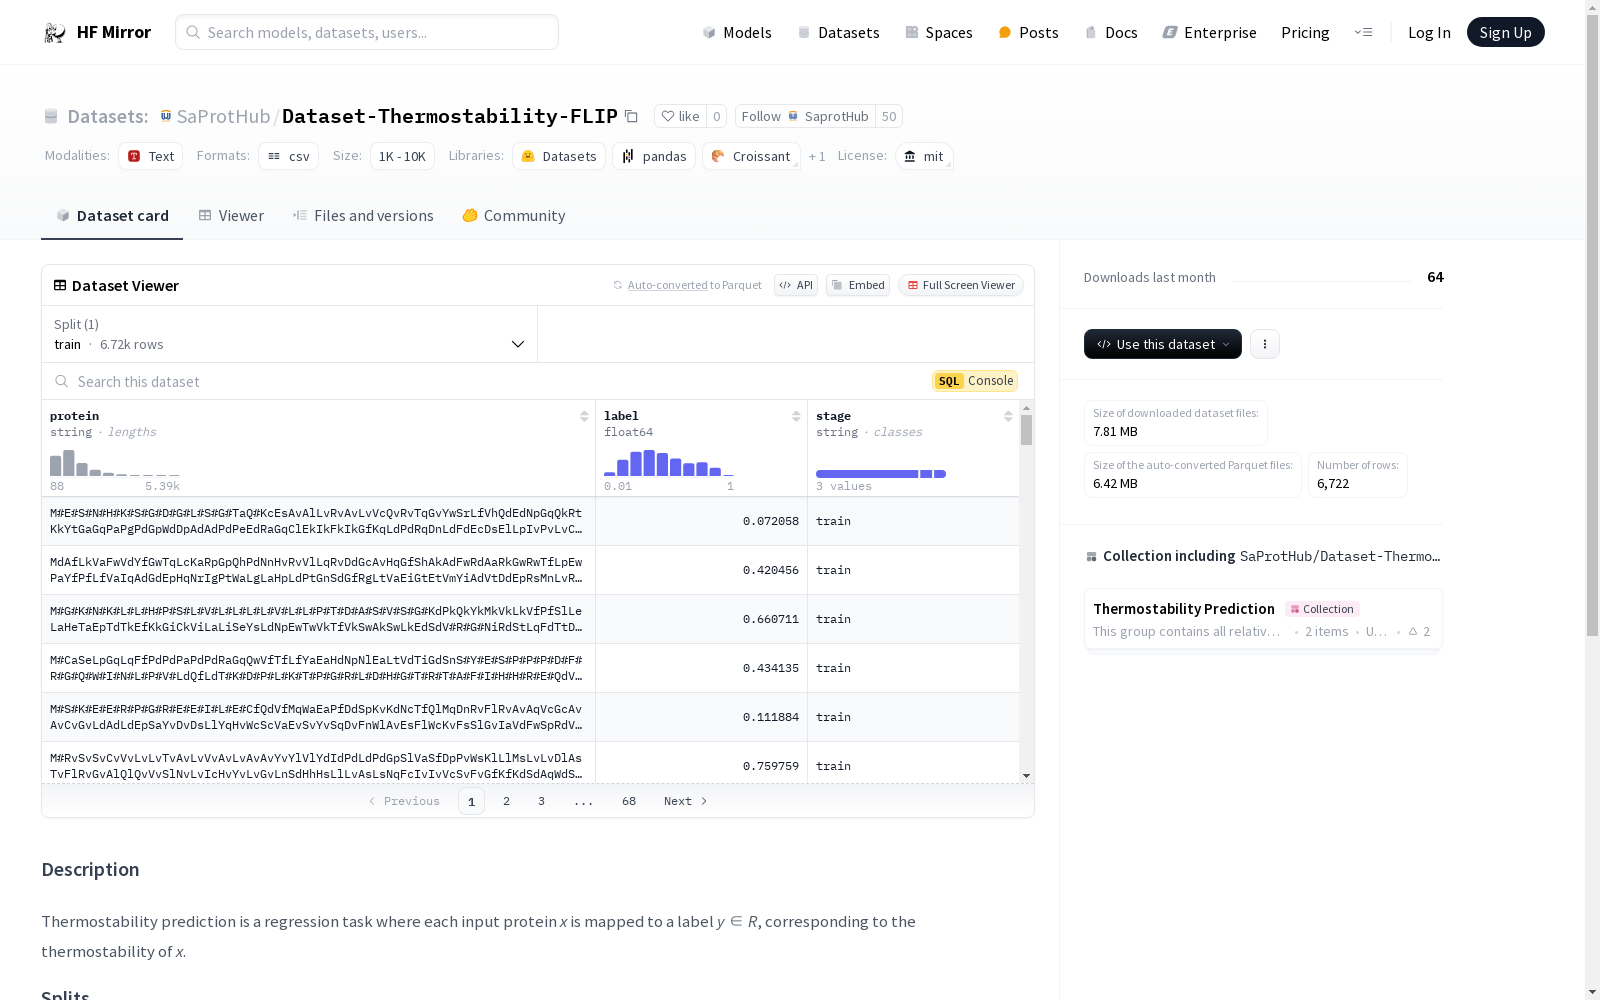Open Models in the top navigation

click(x=737, y=32)
